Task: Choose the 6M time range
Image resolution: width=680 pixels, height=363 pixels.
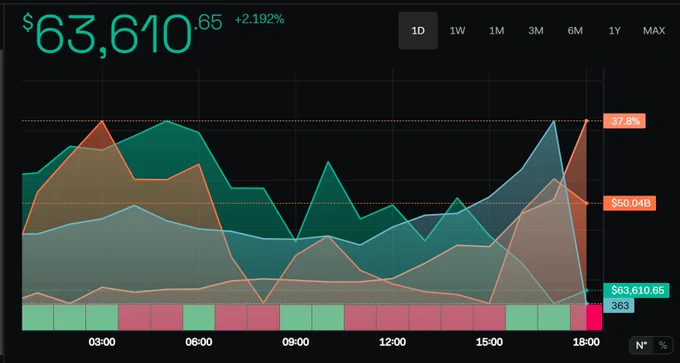Action: tap(575, 30)
